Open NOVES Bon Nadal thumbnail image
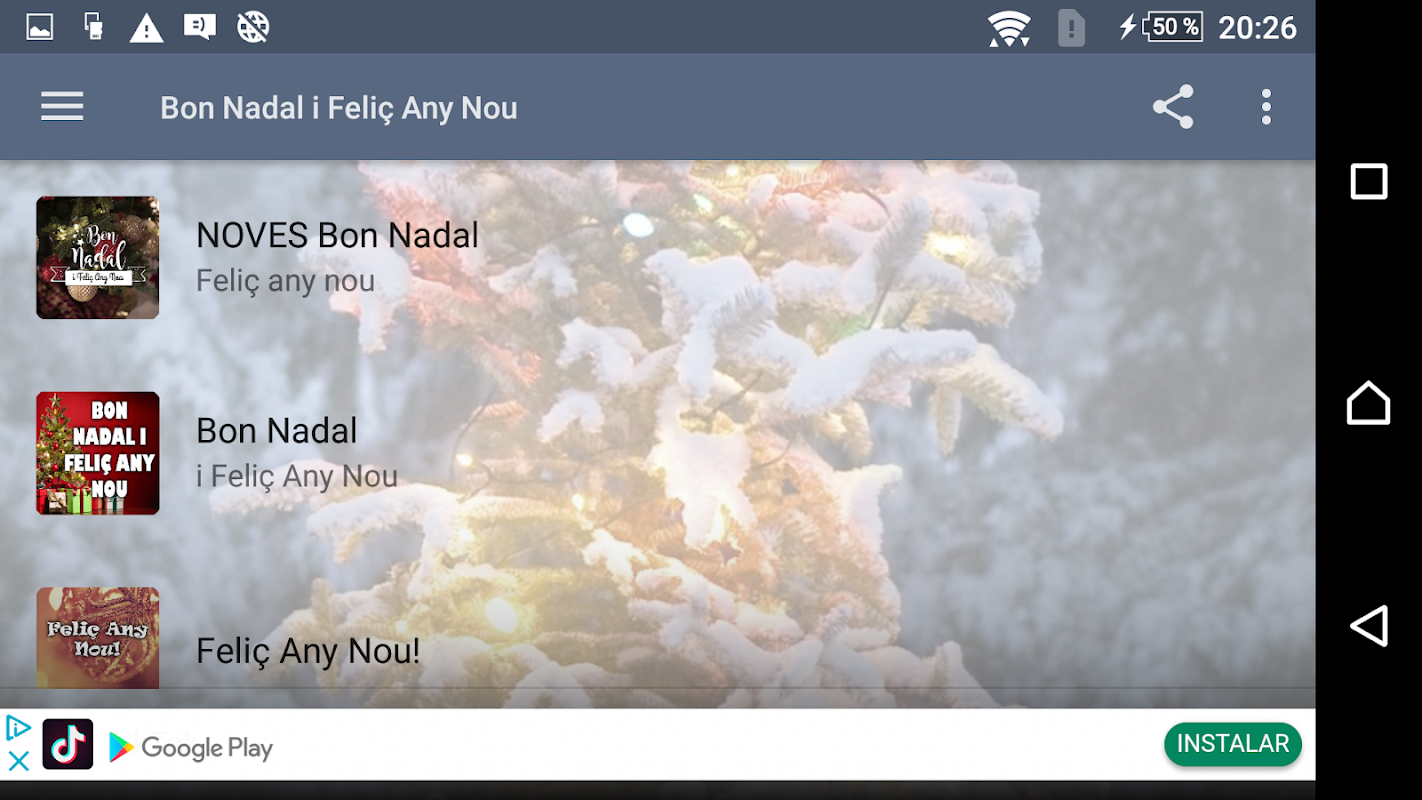The width and height of the screenshot is (1422, 800). pos(98,257)
